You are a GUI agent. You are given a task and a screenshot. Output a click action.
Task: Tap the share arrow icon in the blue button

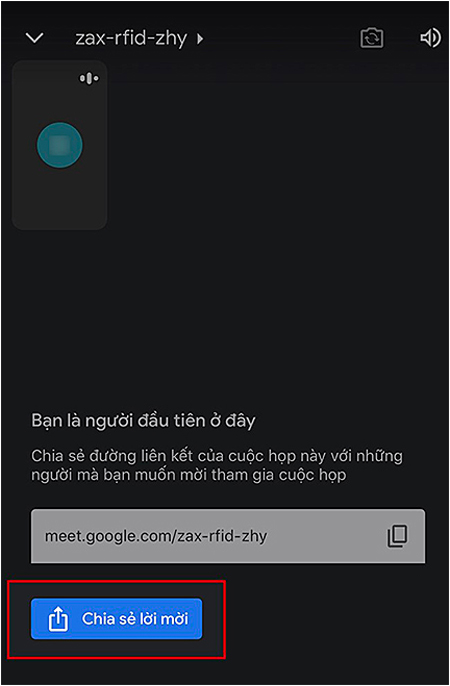click(x=58, y=619)
